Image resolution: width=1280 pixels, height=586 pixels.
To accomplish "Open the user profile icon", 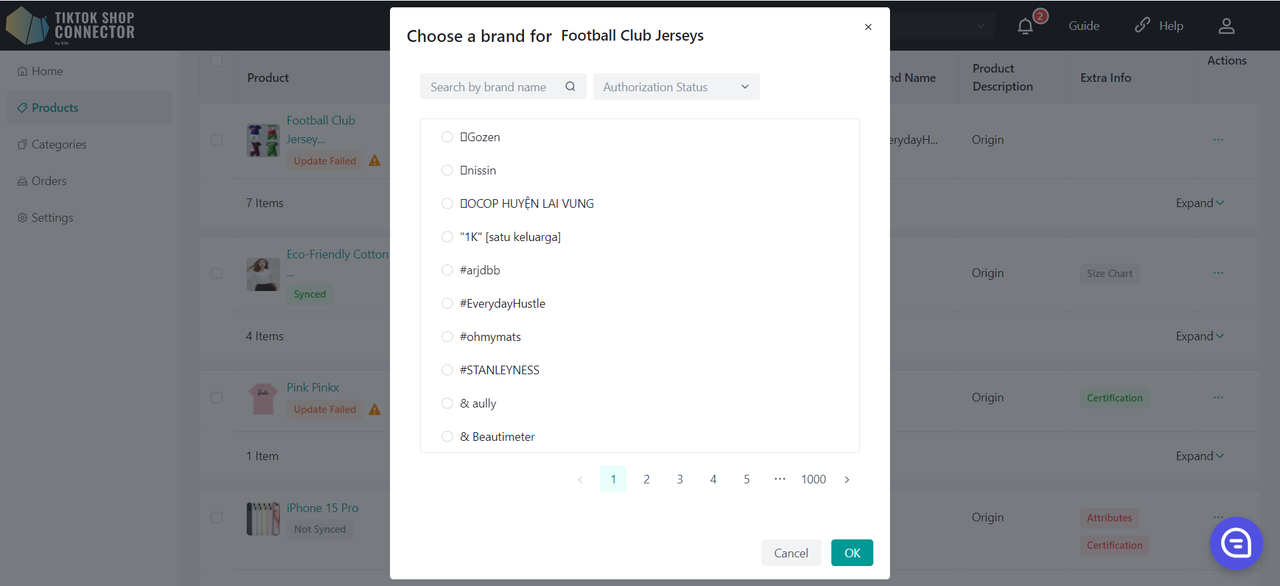I will click(1226, 26).
